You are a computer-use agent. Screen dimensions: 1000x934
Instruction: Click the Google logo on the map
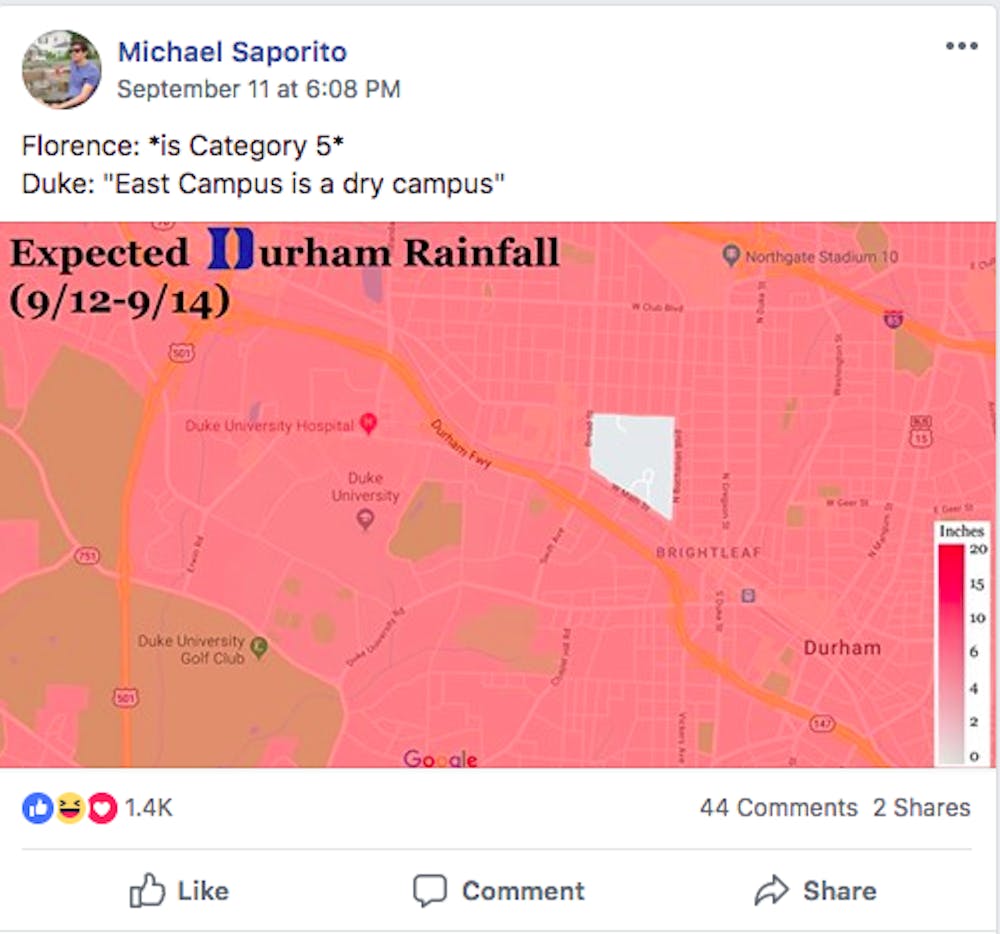coord(440,759)
